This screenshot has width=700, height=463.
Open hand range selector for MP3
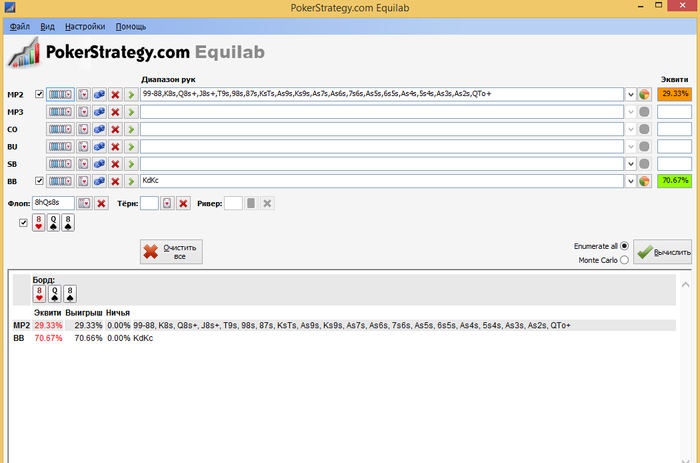(60, 112)
